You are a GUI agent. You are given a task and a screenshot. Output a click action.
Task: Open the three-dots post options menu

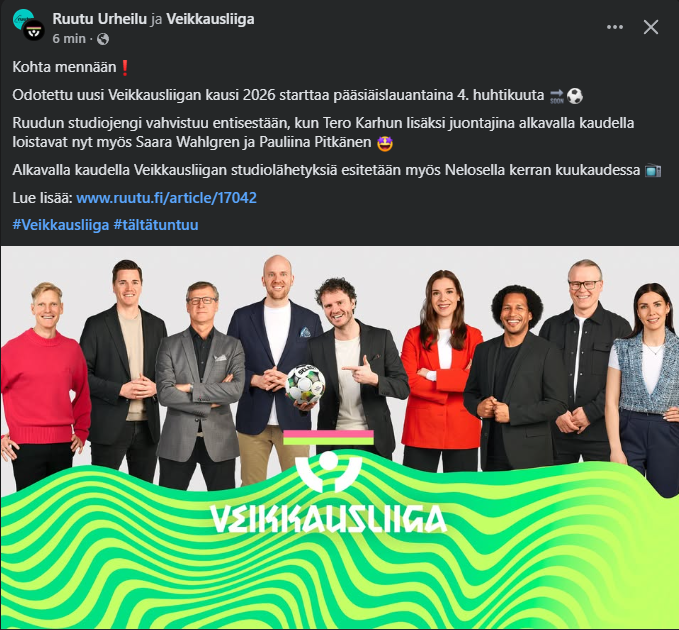tap(614, 27)
